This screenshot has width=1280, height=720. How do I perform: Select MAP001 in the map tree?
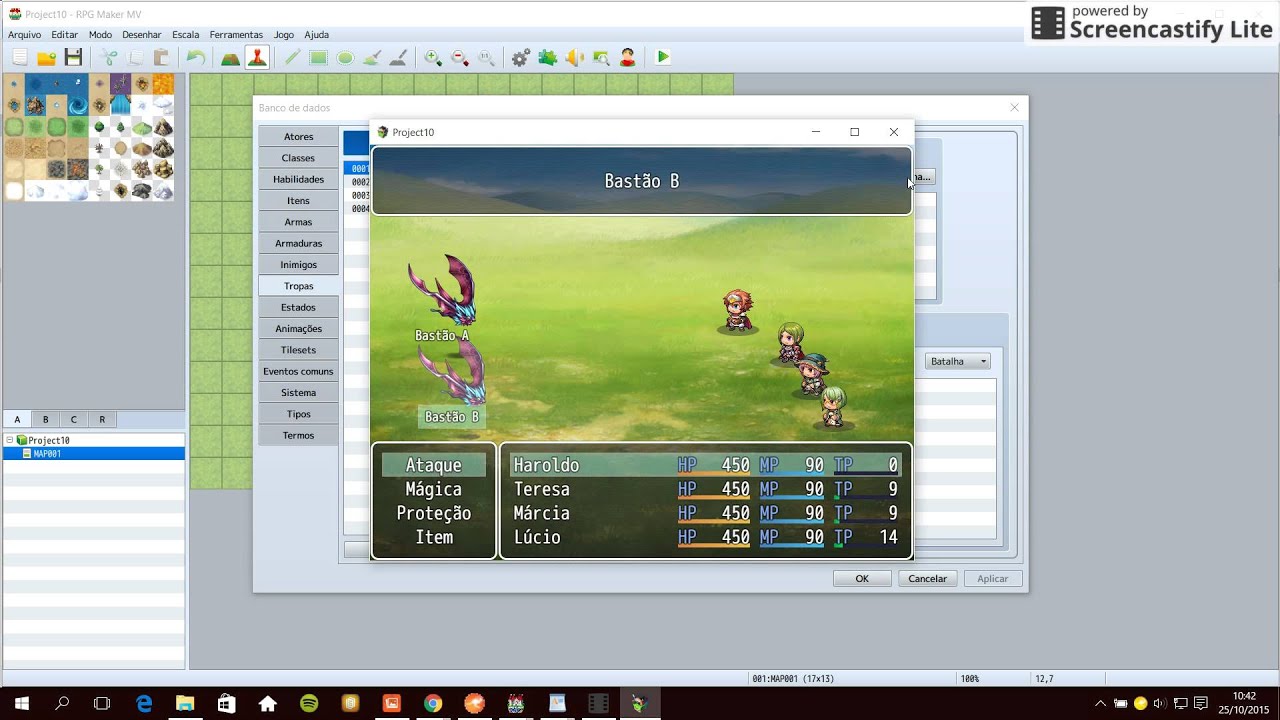[x=47, y=454]
